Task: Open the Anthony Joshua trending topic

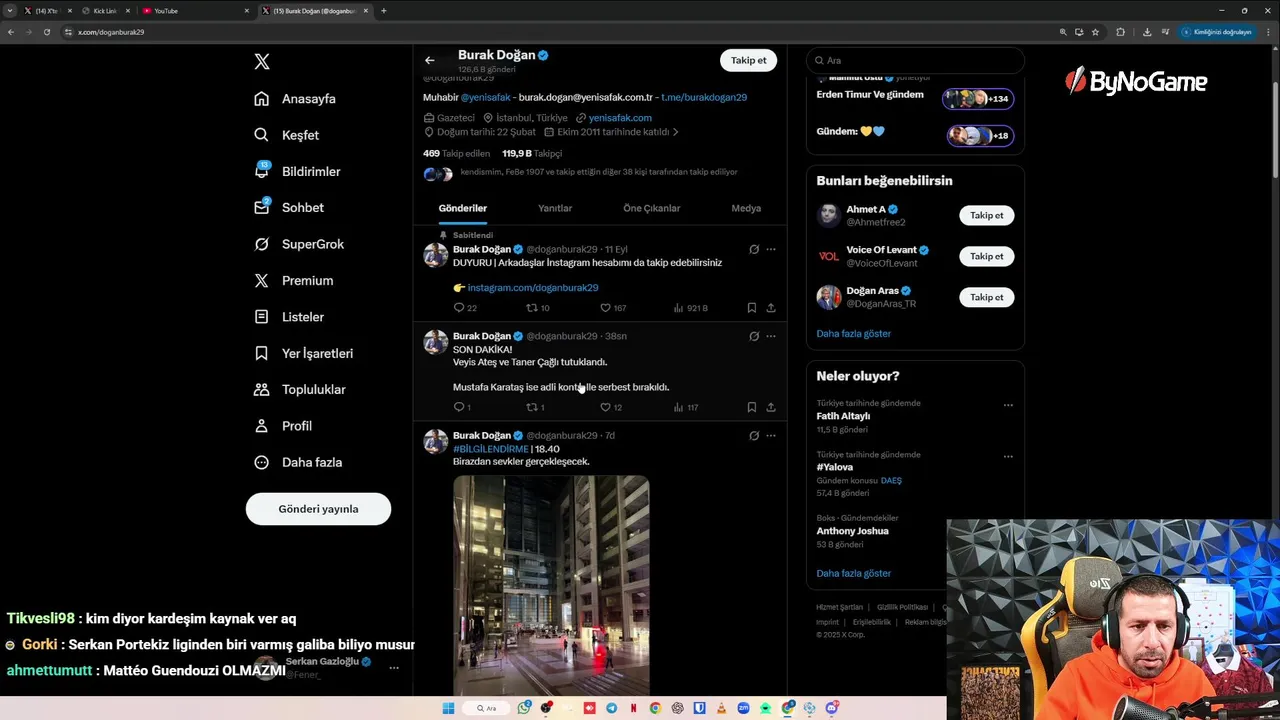Action: pos(852,531)
